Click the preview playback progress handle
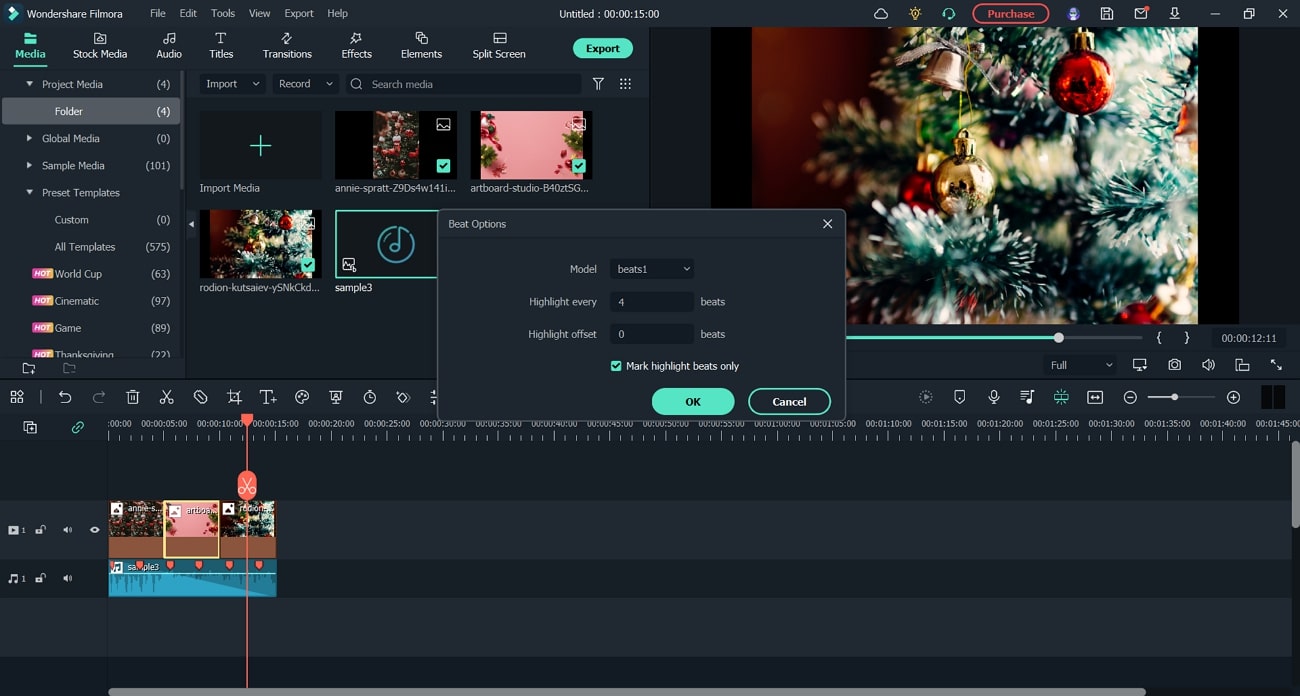Image resolution: width=1300 pixels, height=696 pixels. coord(1058,338)
